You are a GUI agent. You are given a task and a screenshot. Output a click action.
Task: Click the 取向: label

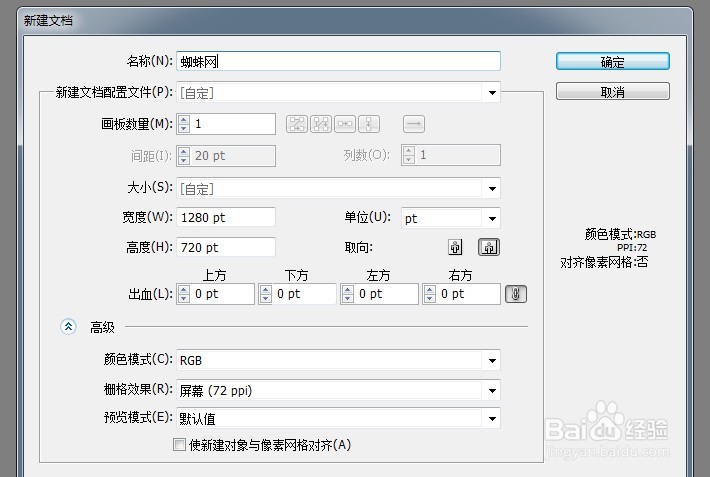pyautogui.click(x=358, y=247)
